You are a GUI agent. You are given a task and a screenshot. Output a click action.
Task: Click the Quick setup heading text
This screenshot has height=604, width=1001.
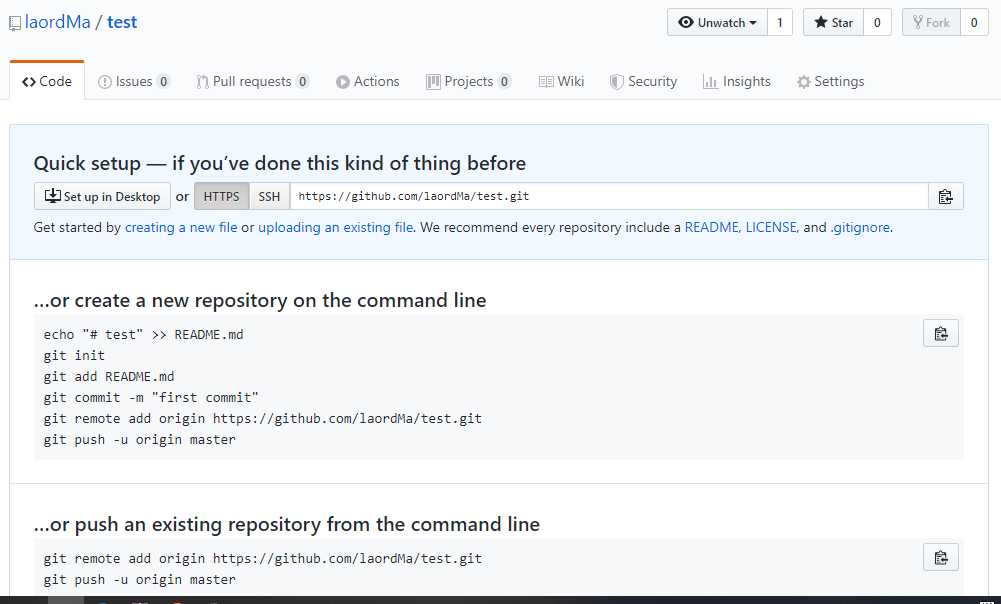pos(280,163)
